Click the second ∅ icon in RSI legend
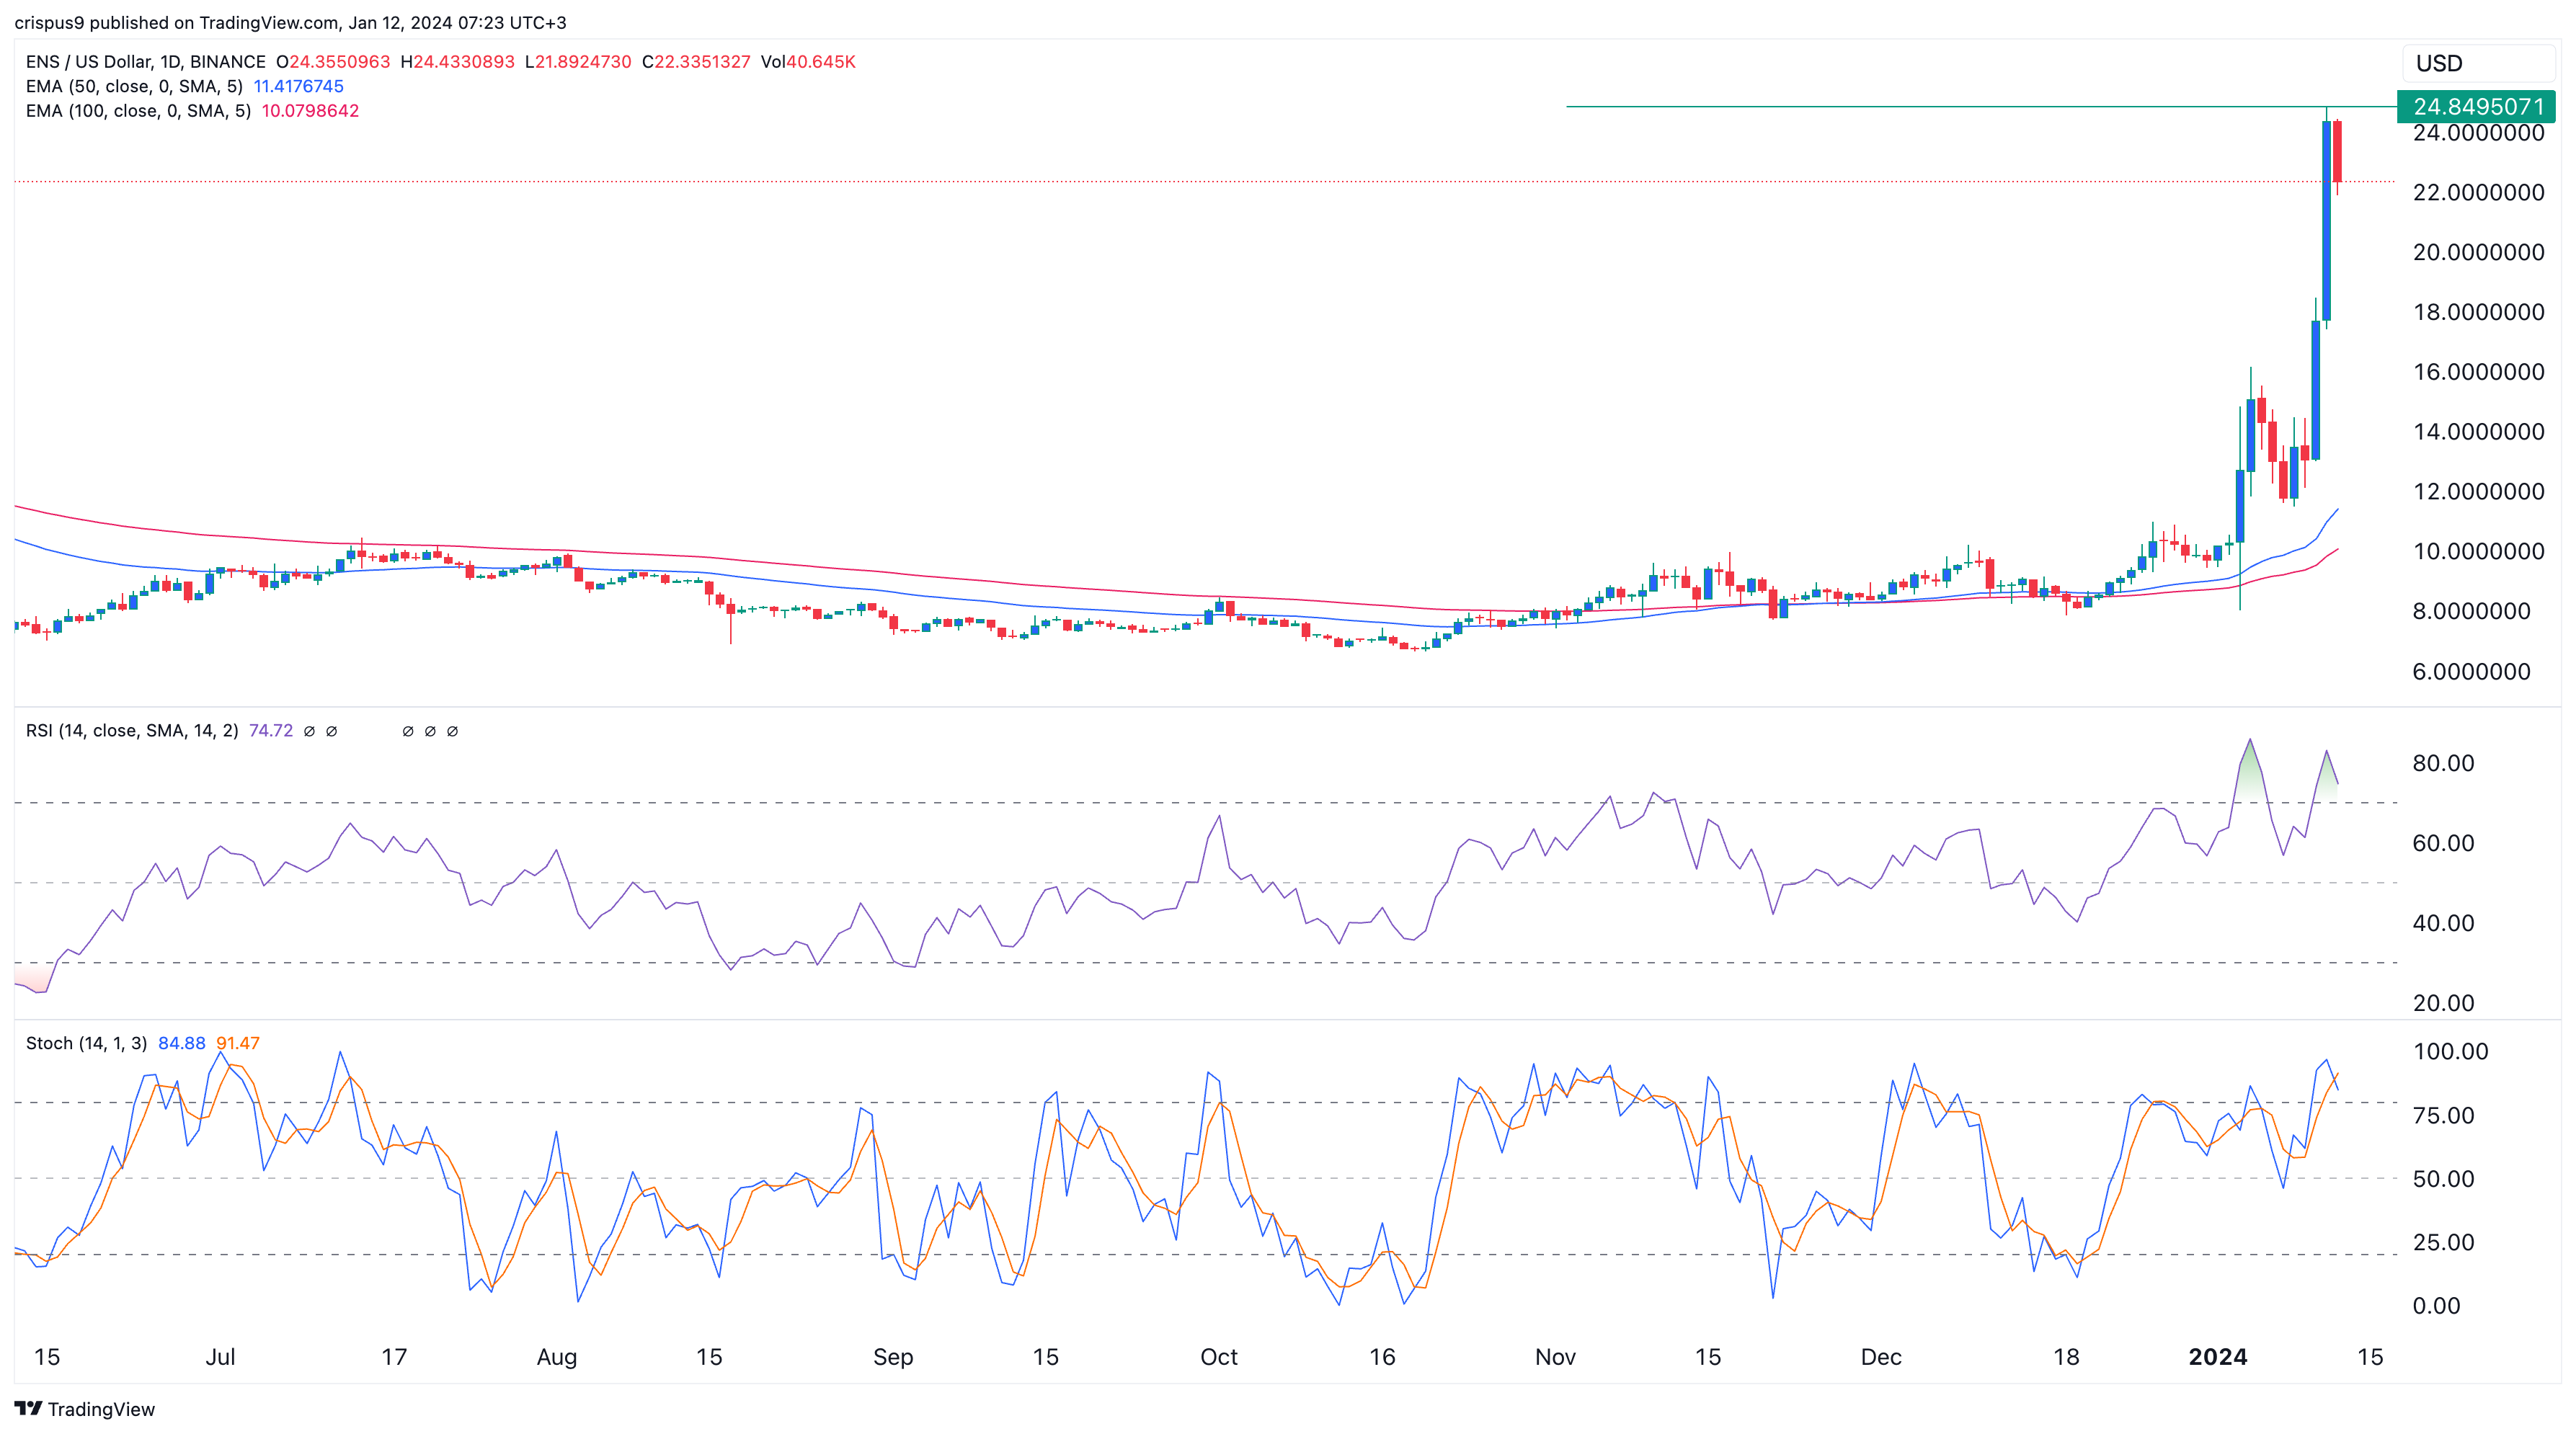Image resolution: width=2576 pixels, height=1434 pixels. [x=332, y=731]
